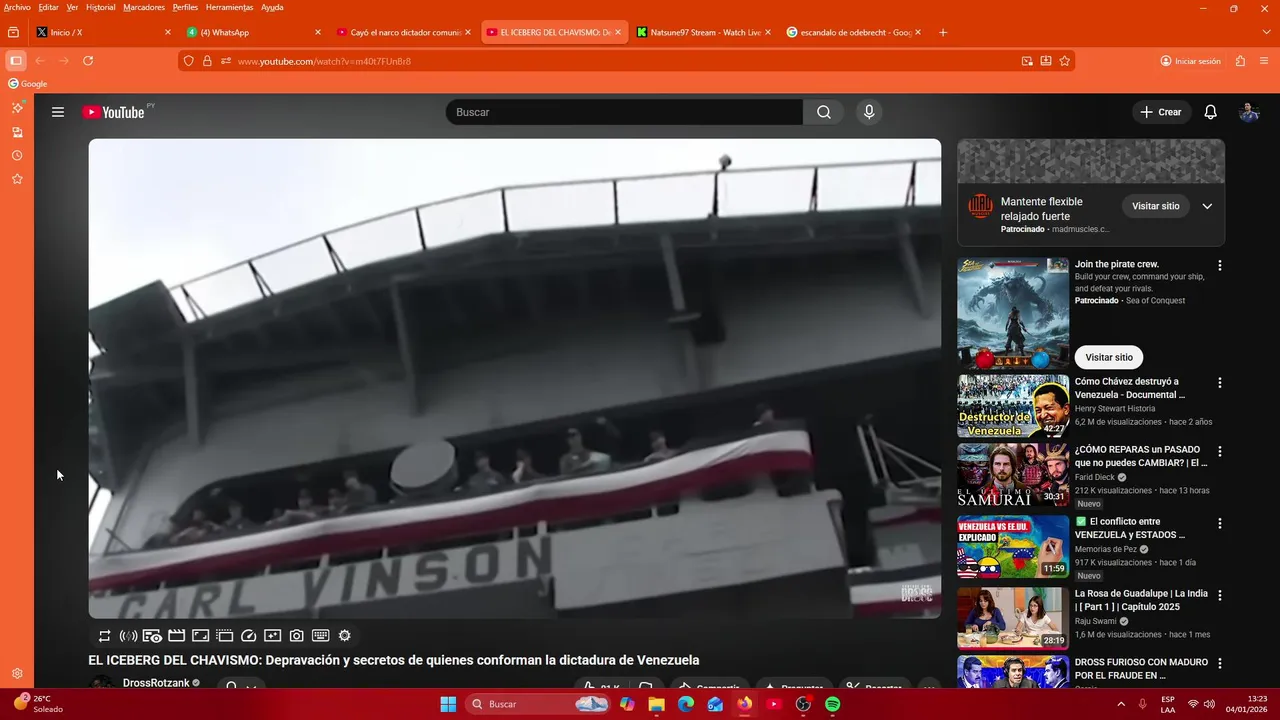
Task: Open the browser application hamburger menu
Action: [1265, 61]
